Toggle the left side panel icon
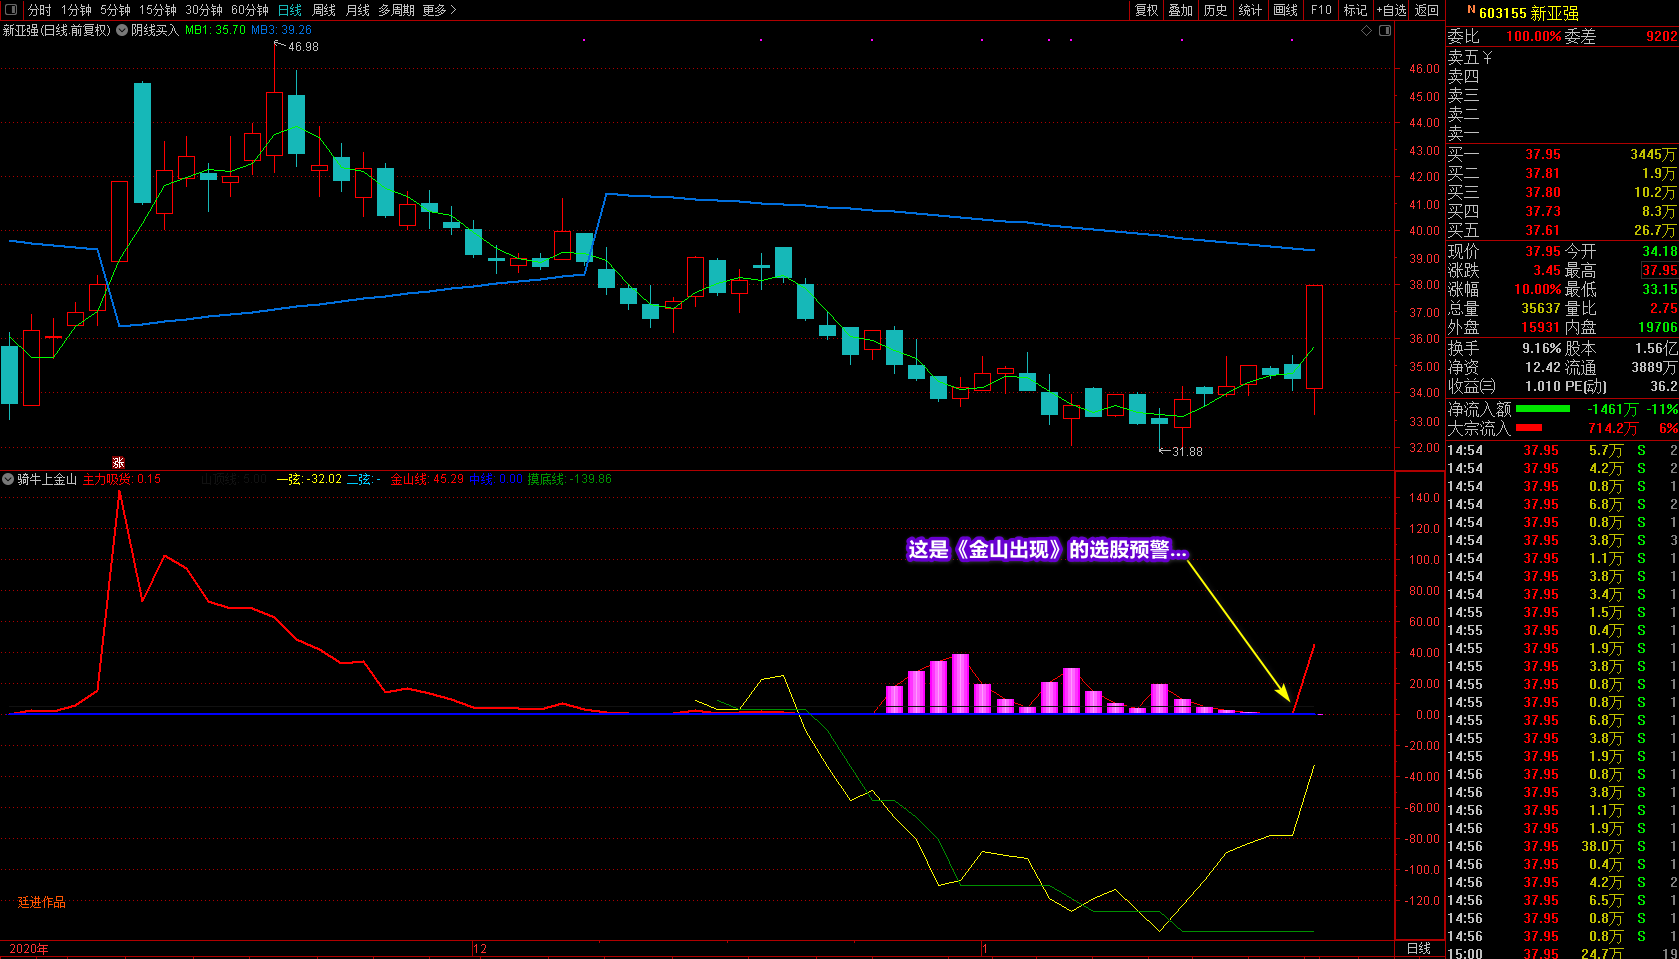1679x959 pixels. (x=11, y=10)
